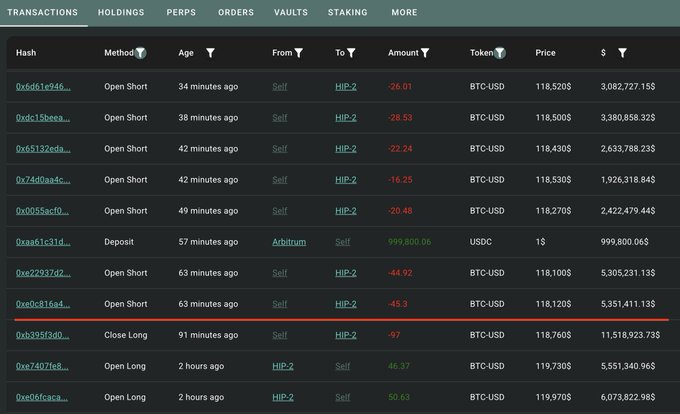680x414 pixels.
Task: Click the Price column header
Action: point(545,53)
